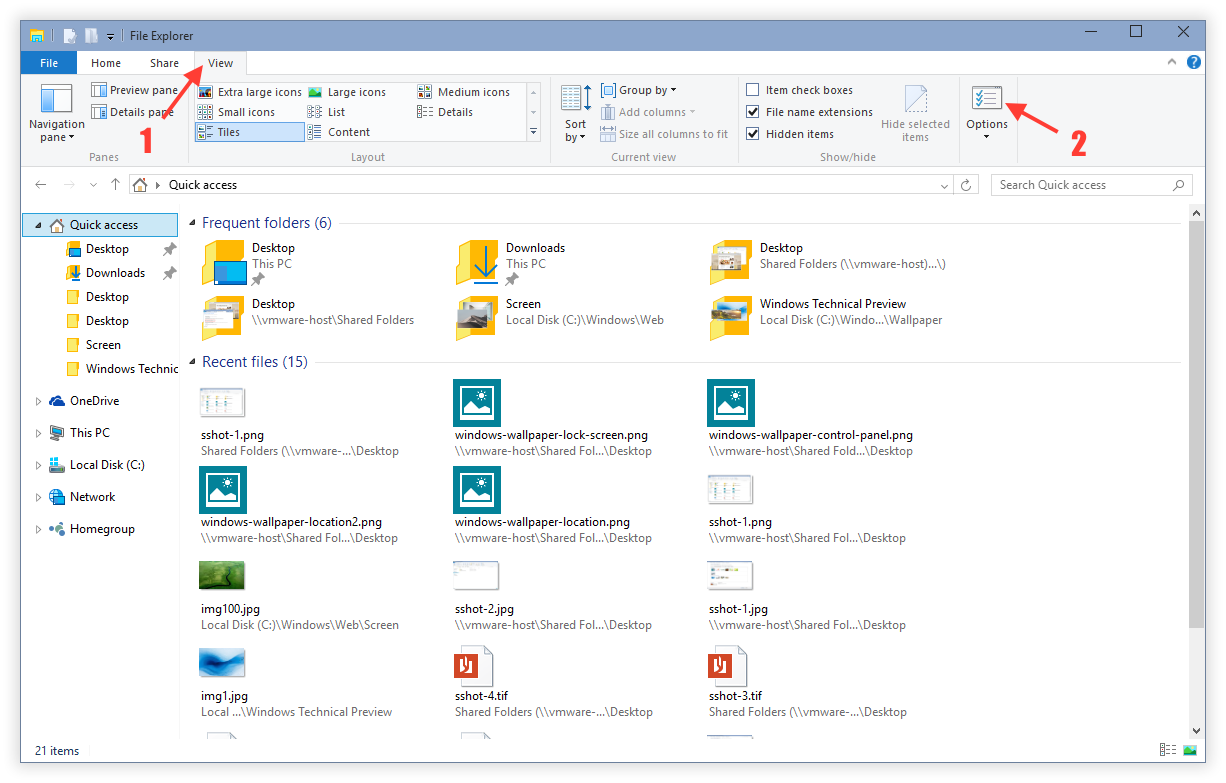This screenshot has width=1226, height=783.
Task: Switch to the Home ribbon tab
Action: tap(106, 63)
